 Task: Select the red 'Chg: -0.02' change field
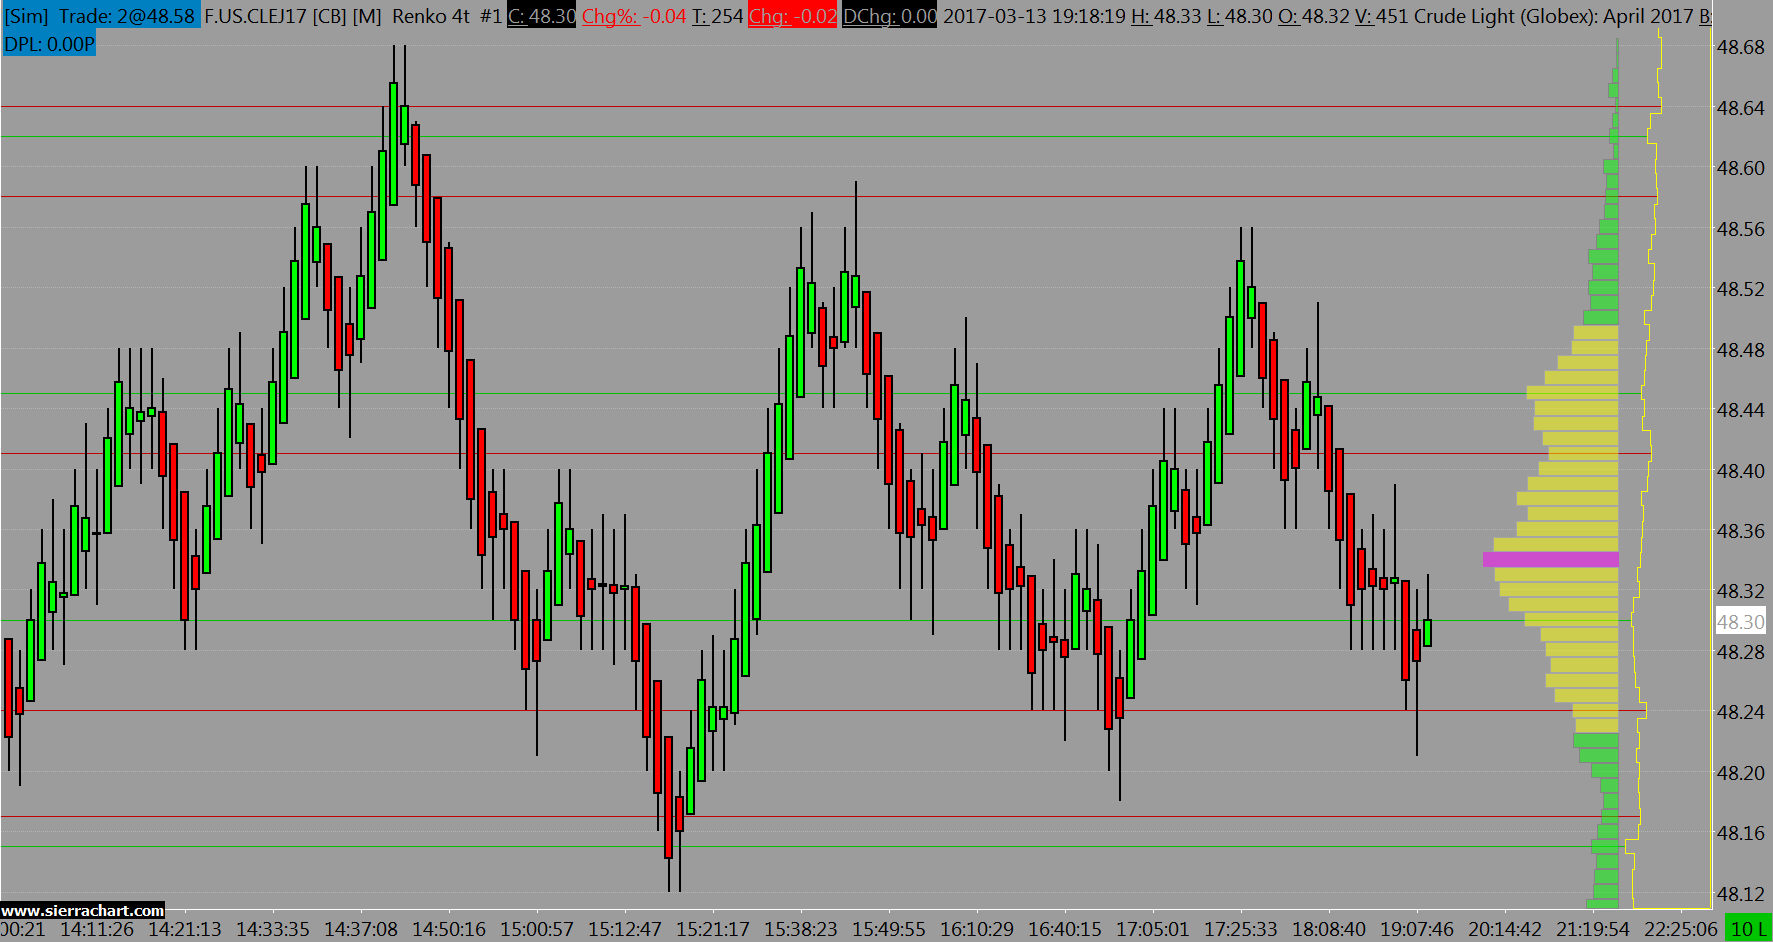coord(792,16)
